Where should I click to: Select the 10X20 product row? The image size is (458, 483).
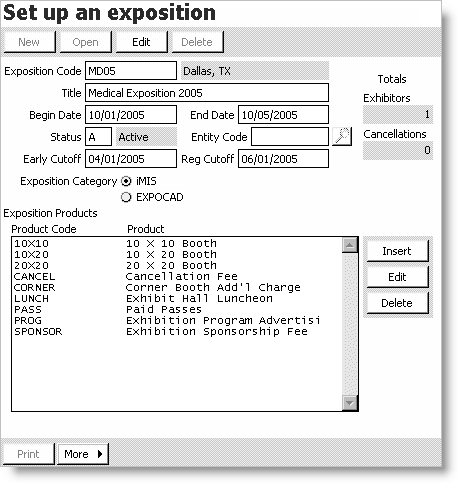point(177,255)
